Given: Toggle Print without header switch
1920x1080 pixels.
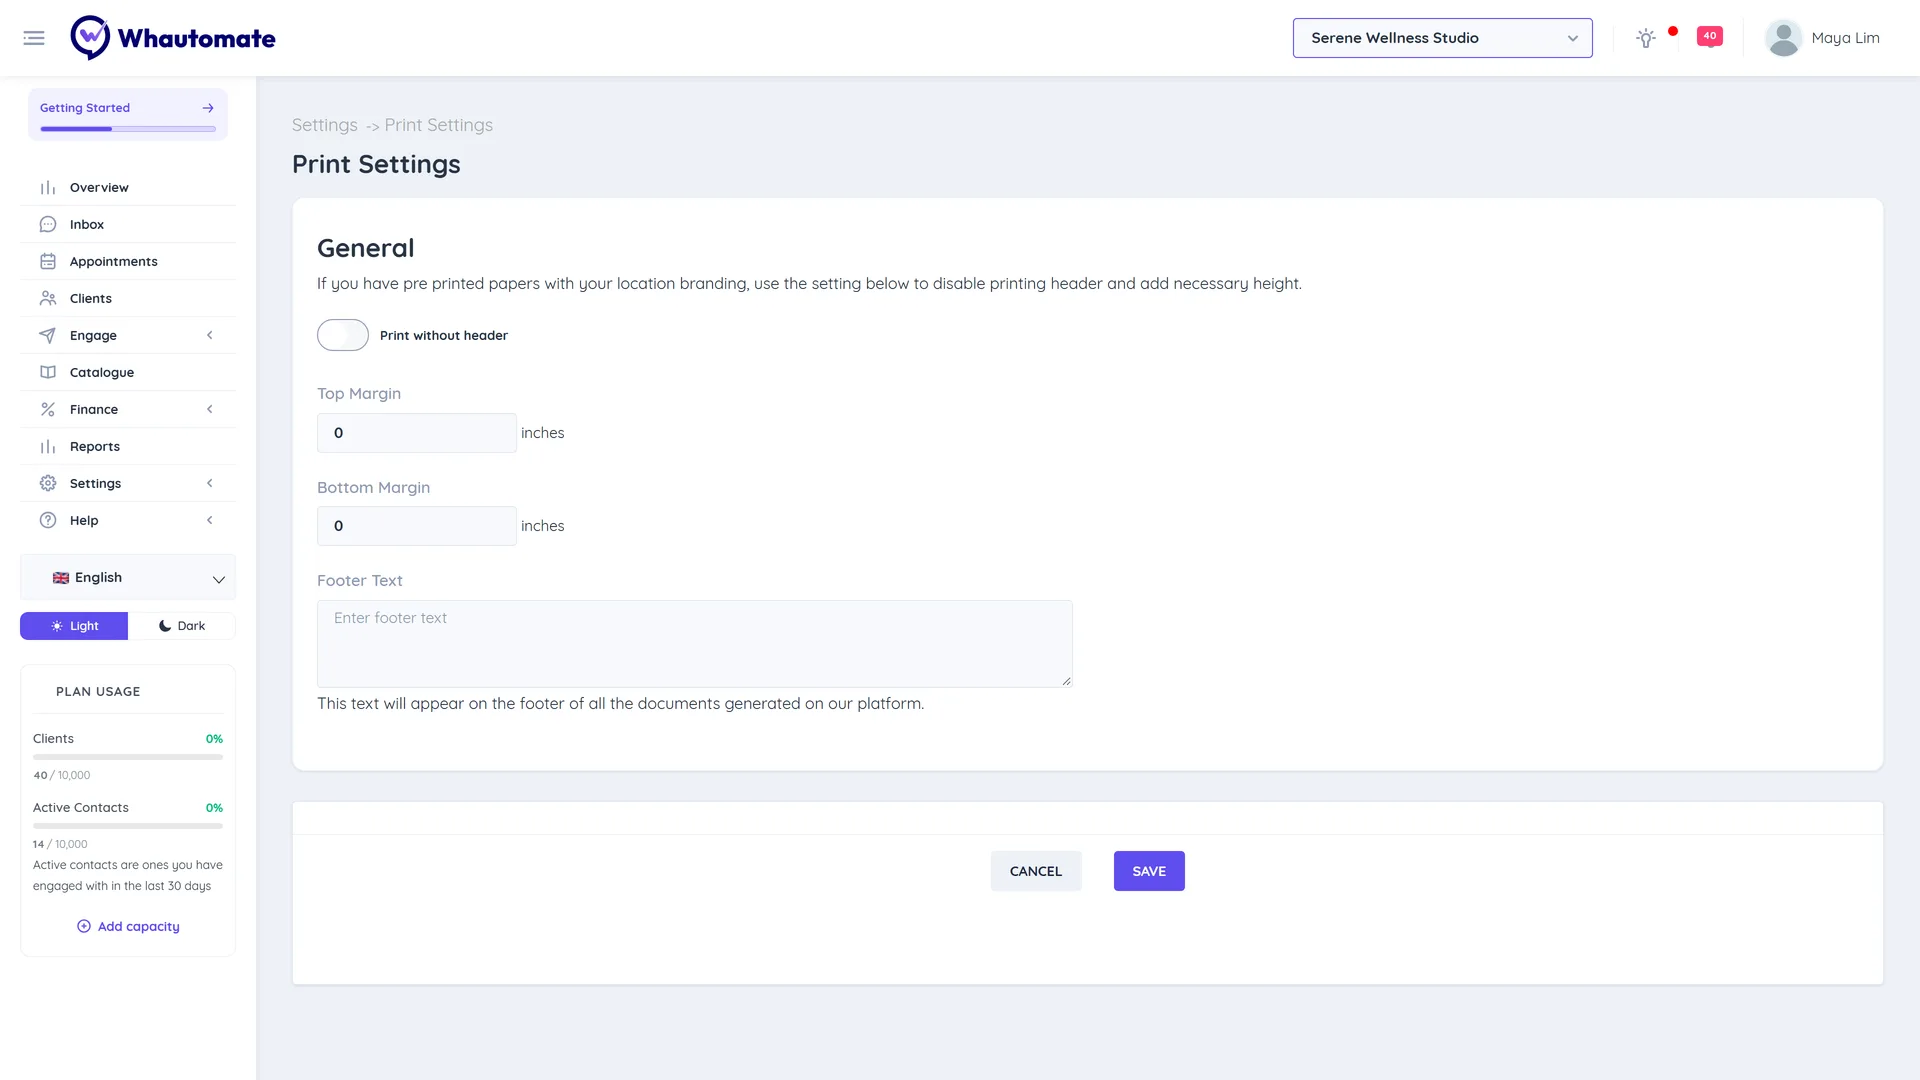Looking at the screenshot, I should [343, 335].
